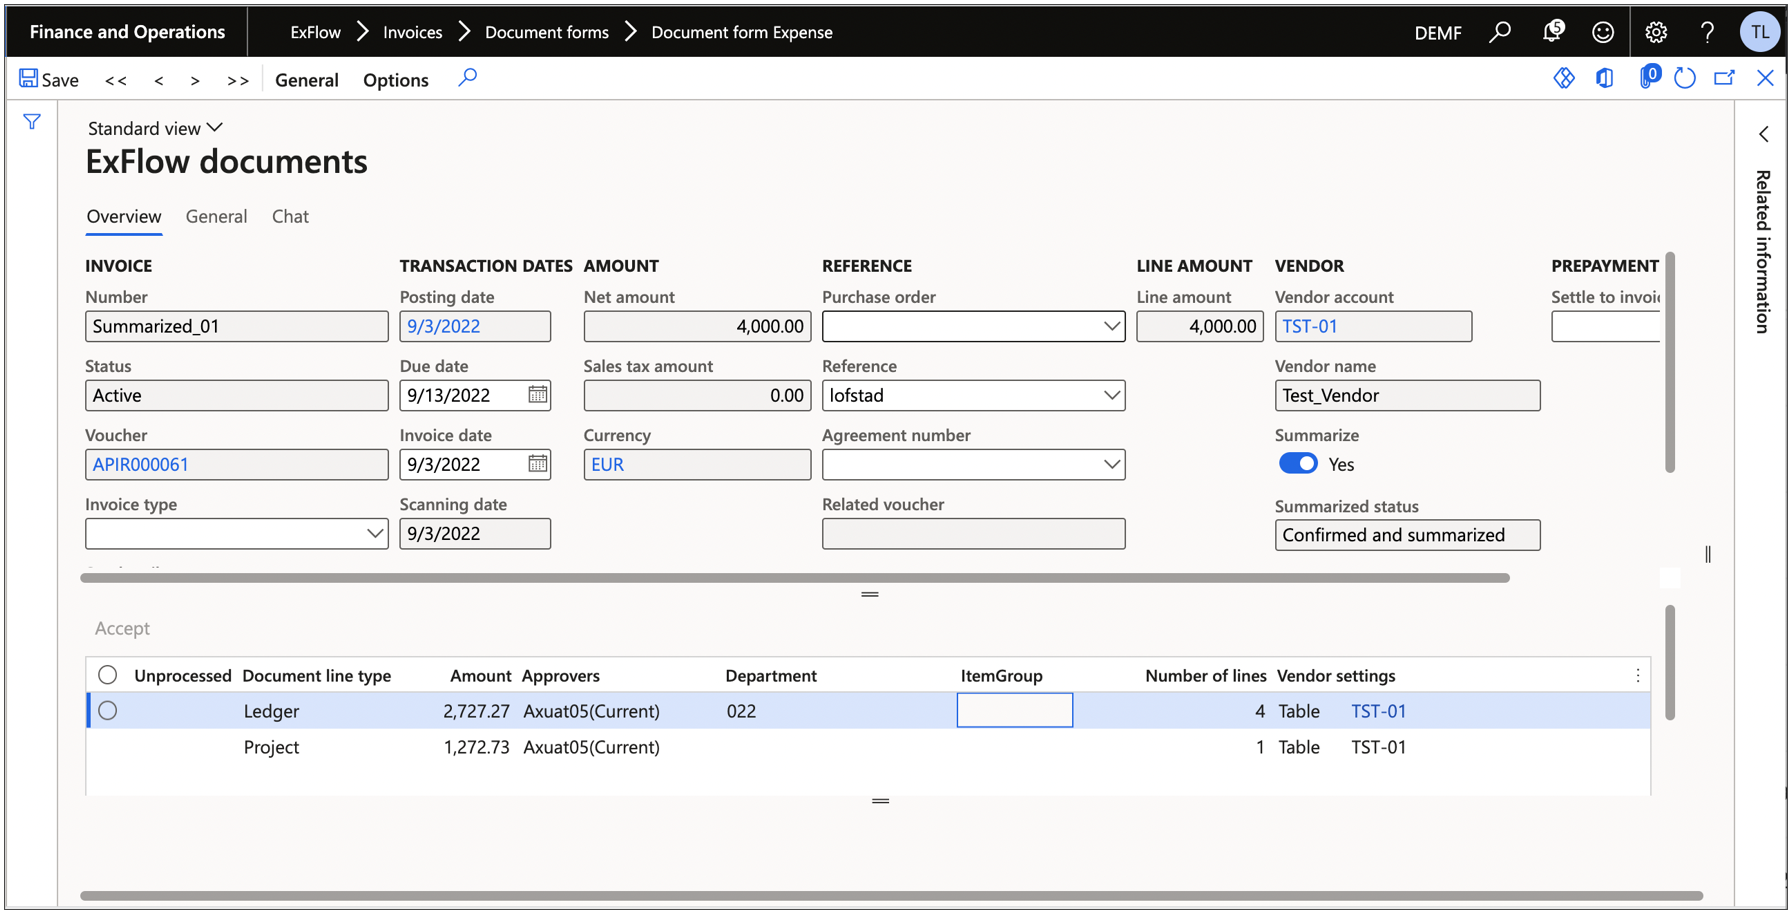This screenshot has height=914, width=1791.
Task: Open document attachments icon with badge 0
Action: click(x=1649, y=77)
